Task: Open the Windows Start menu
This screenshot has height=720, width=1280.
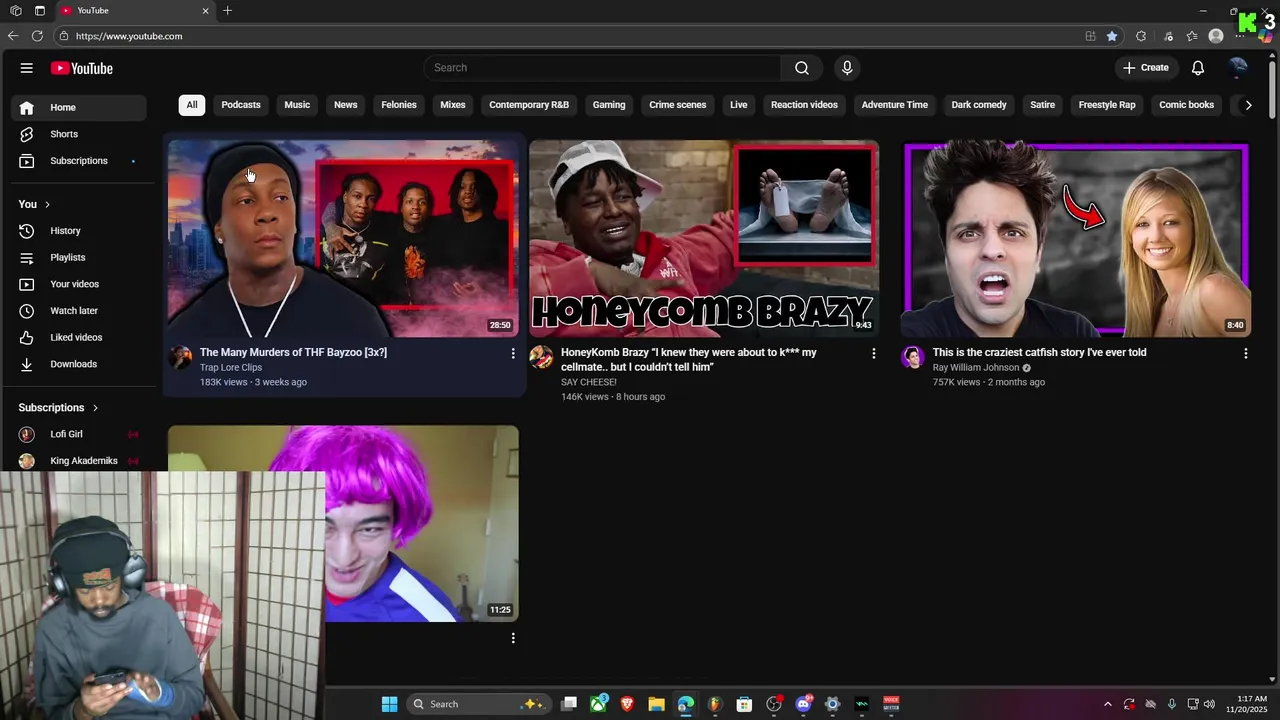Action: click(389, 704)
